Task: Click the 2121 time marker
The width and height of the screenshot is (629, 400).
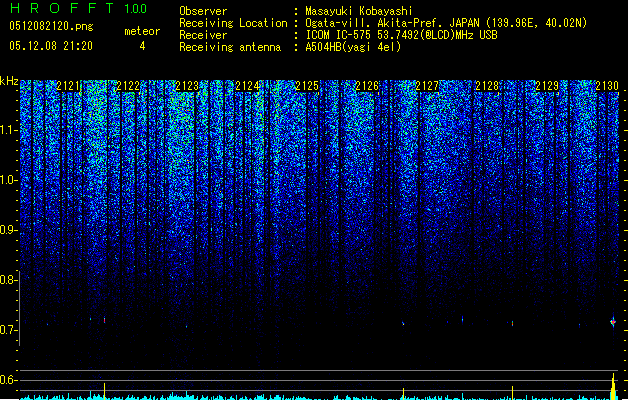Action: point(68,86)
